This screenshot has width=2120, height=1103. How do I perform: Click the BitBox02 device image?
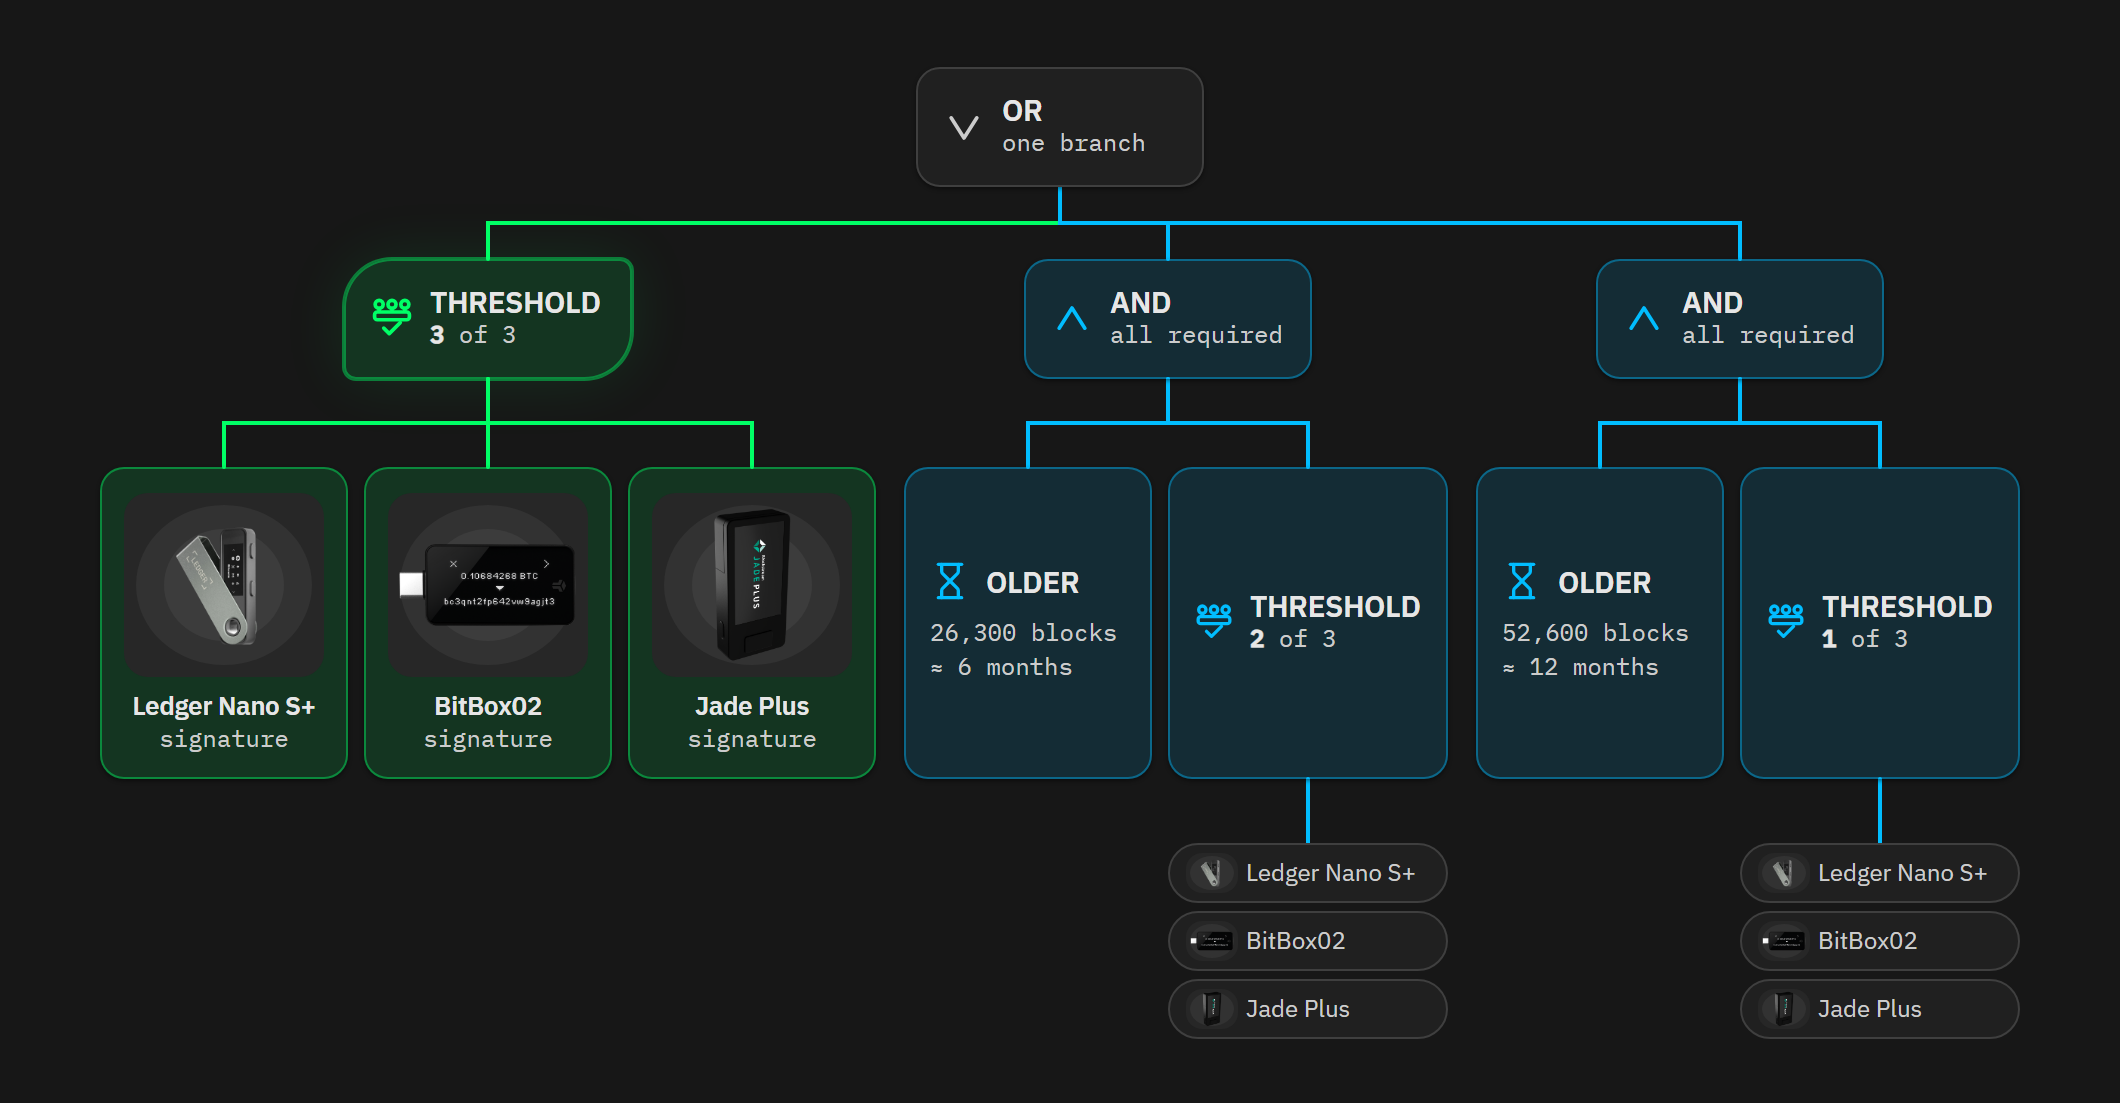[488, 585]
